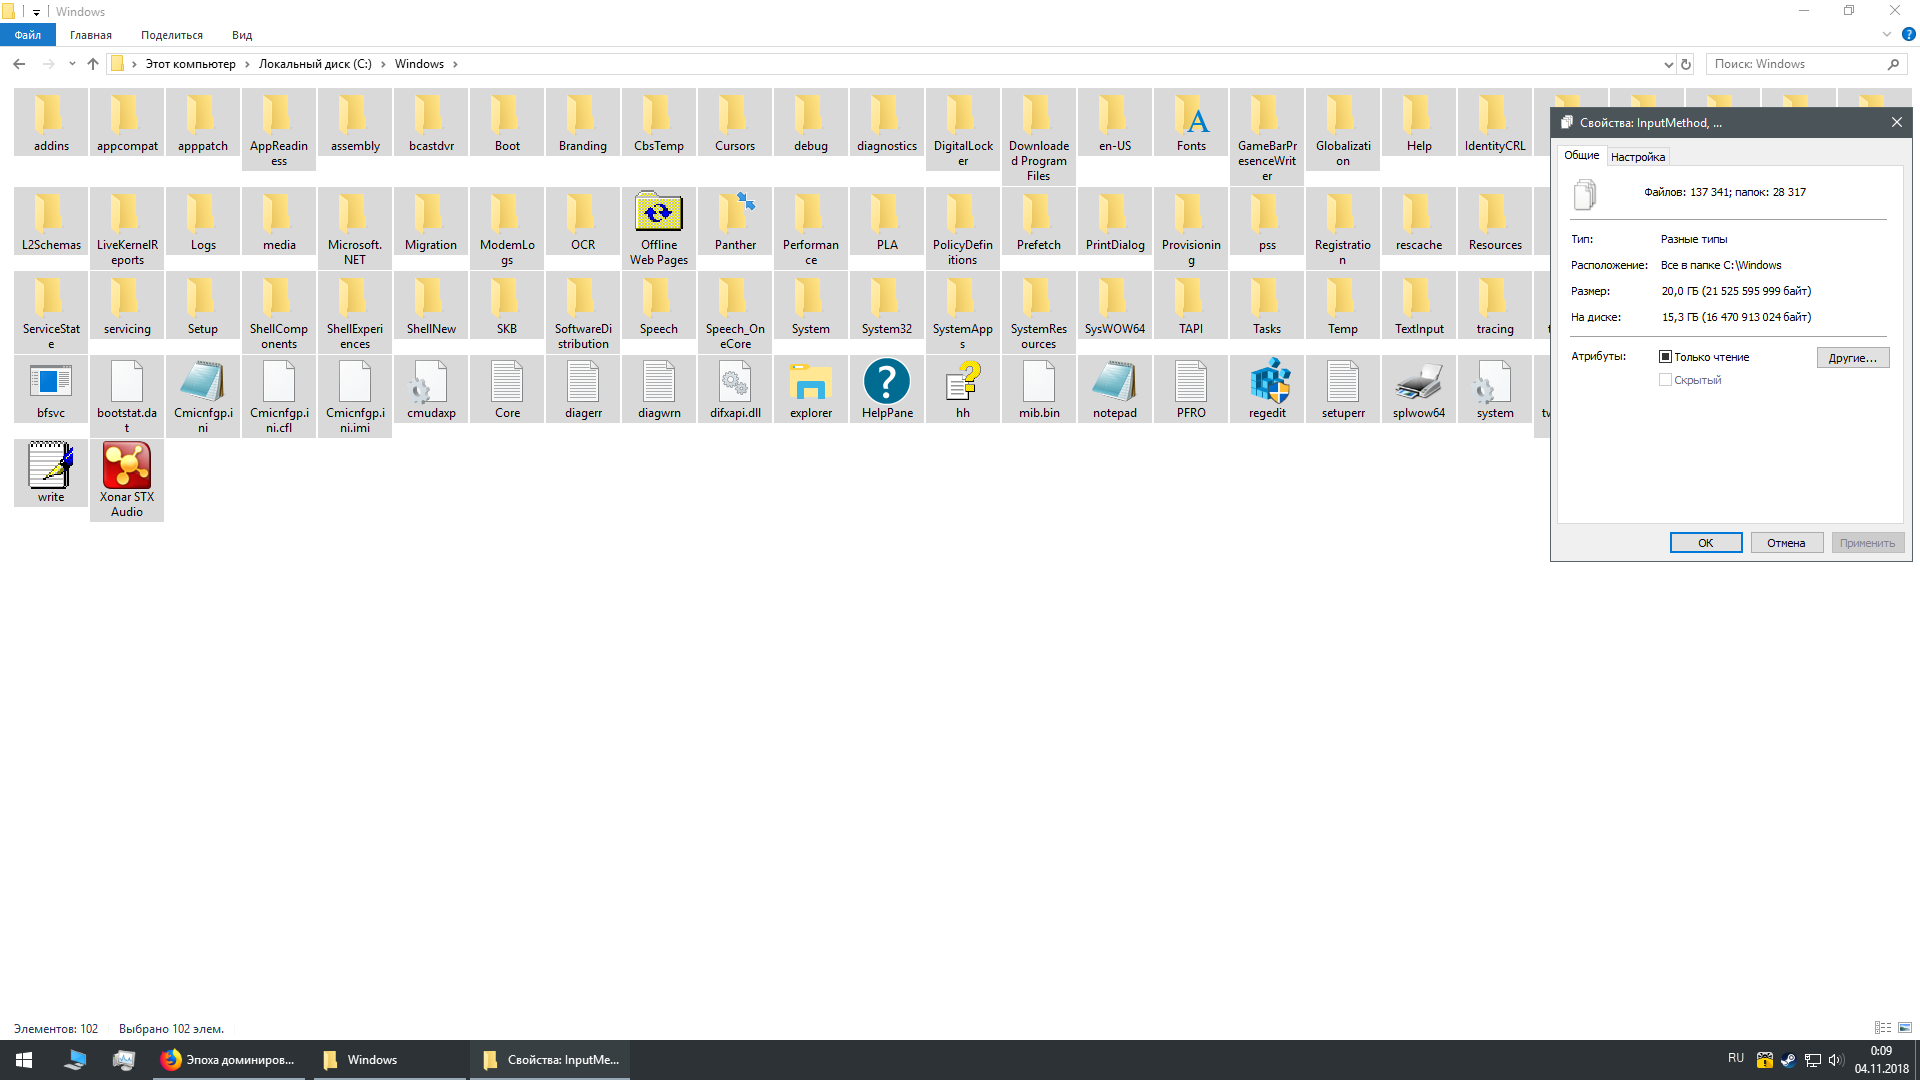The width and height of the screenshot is (1920, 1080).
Task: Open recent locations dropdown arrow
Action: 72,64
